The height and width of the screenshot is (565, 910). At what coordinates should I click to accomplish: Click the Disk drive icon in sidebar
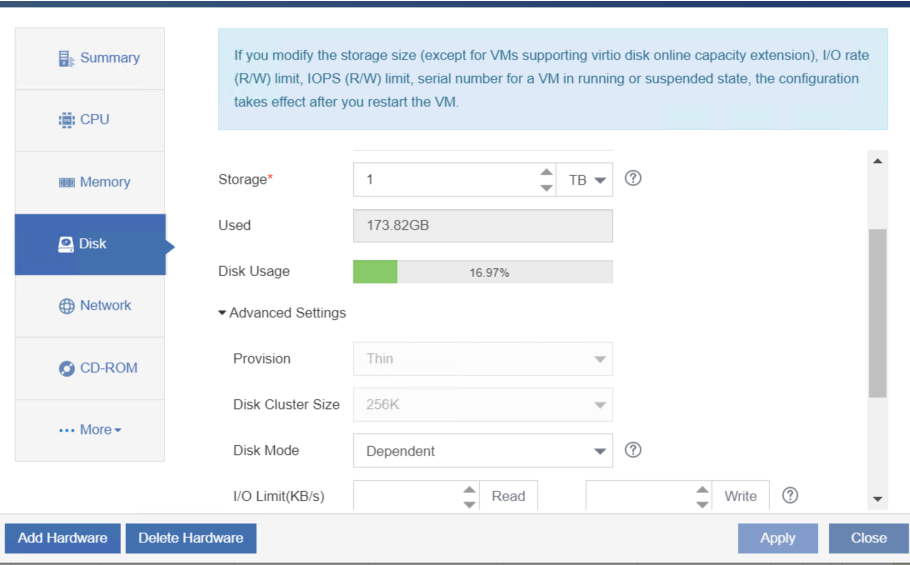[x=66, y=244]
